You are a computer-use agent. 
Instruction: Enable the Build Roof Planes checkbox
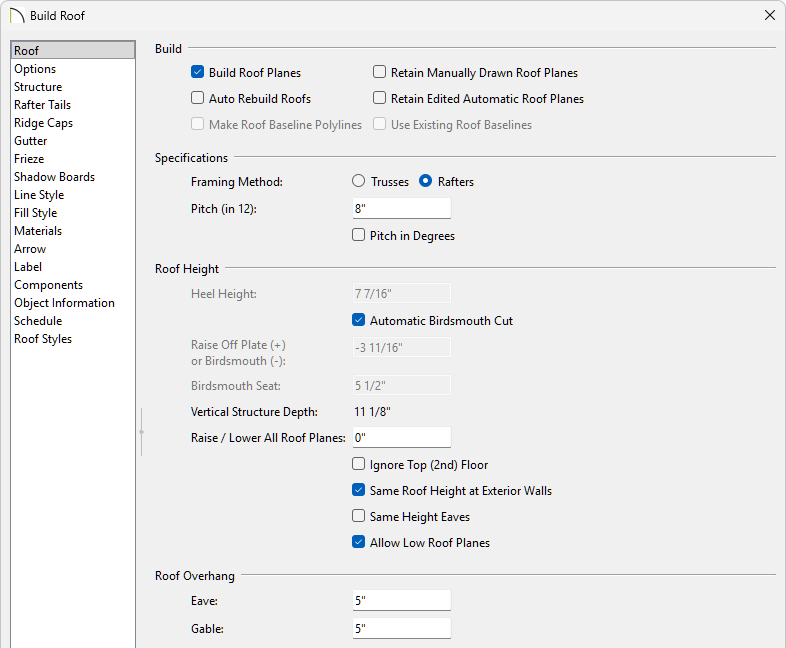pyautogui.click(x=198, y=73)
